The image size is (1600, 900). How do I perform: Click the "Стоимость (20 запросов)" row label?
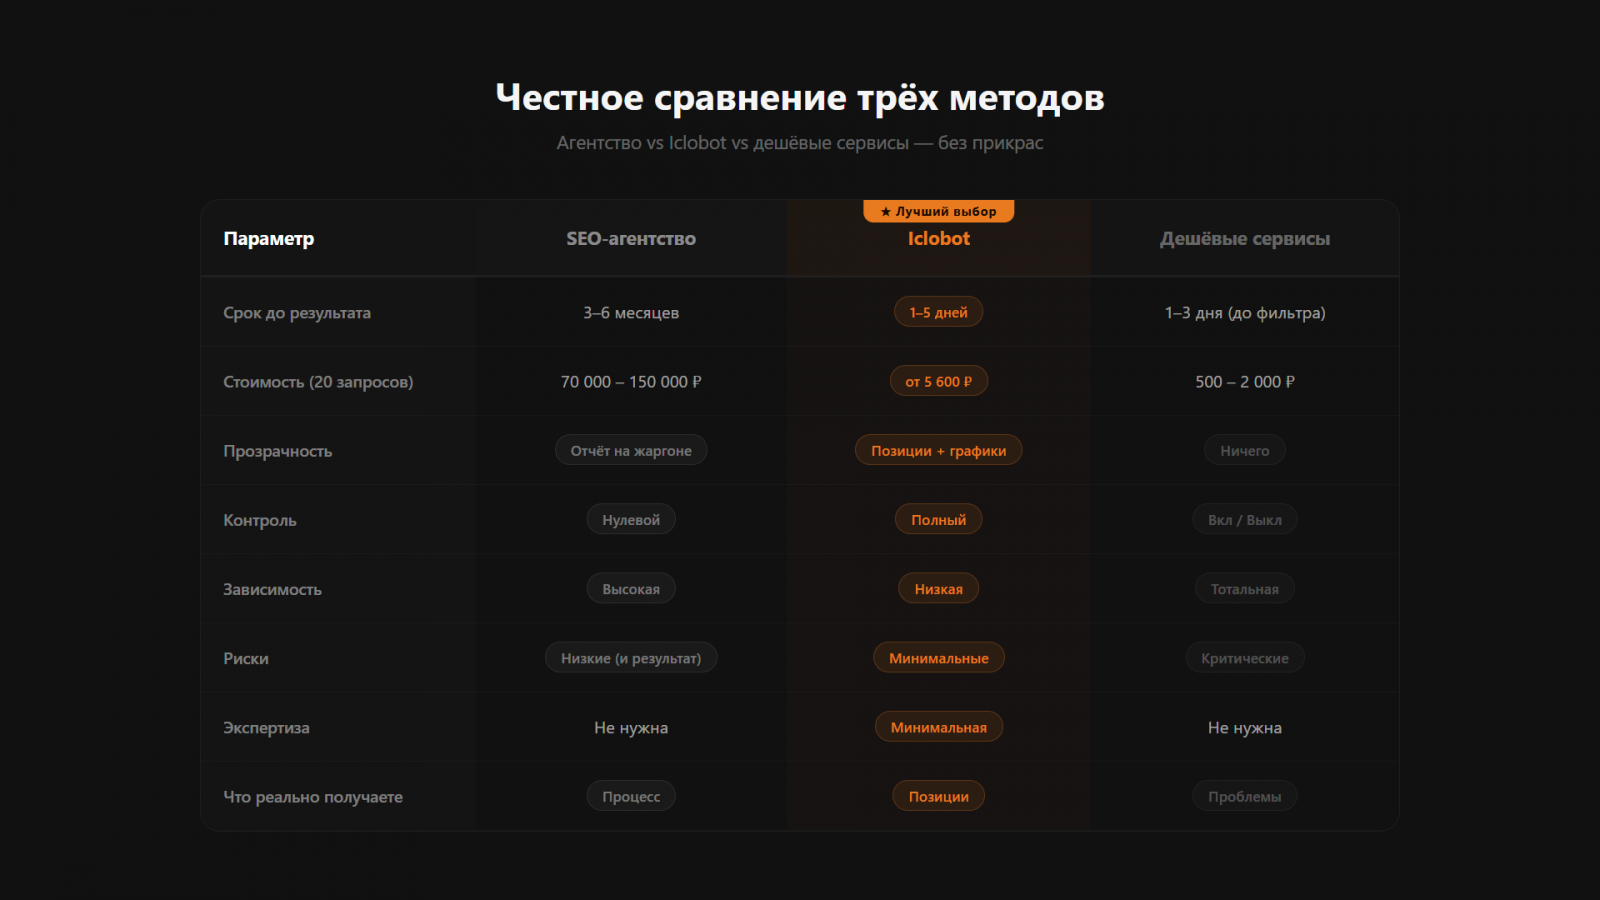318,382
